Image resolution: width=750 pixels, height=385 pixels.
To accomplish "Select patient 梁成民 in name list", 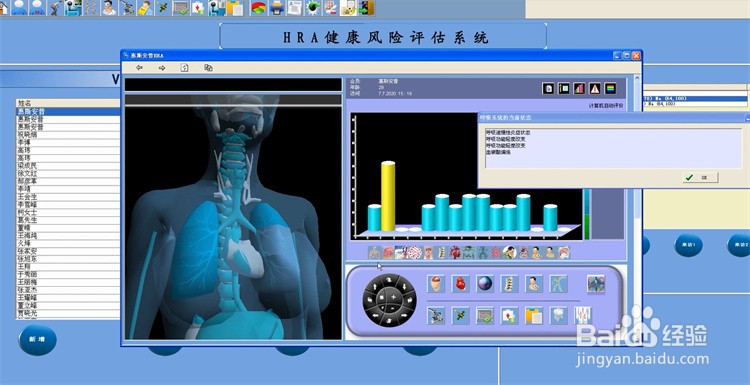I will tap(67, 165).
